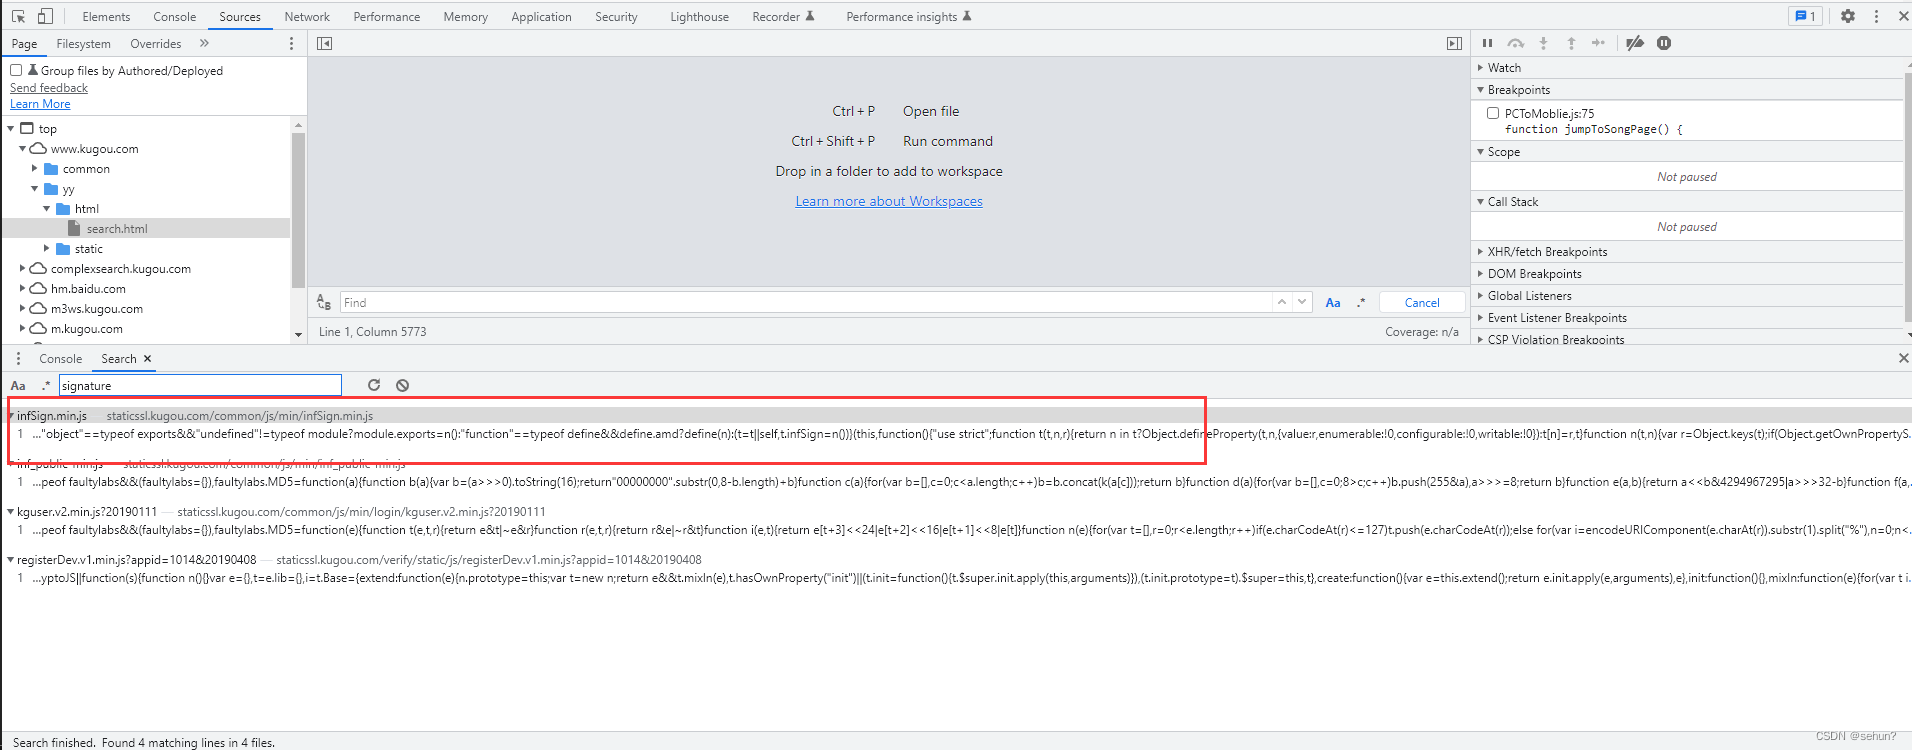
Task: Click the Find input field
Action: pyautogui.click(x=805, y=302)
